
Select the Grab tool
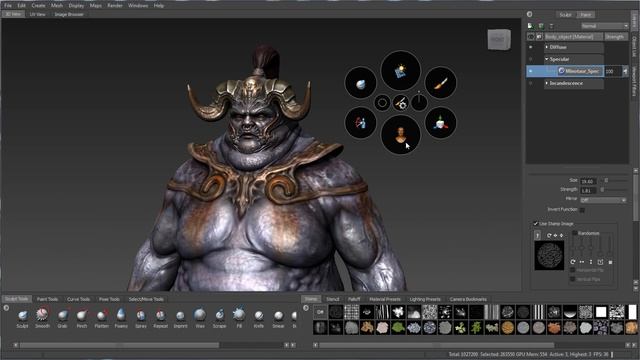[62, 318]
